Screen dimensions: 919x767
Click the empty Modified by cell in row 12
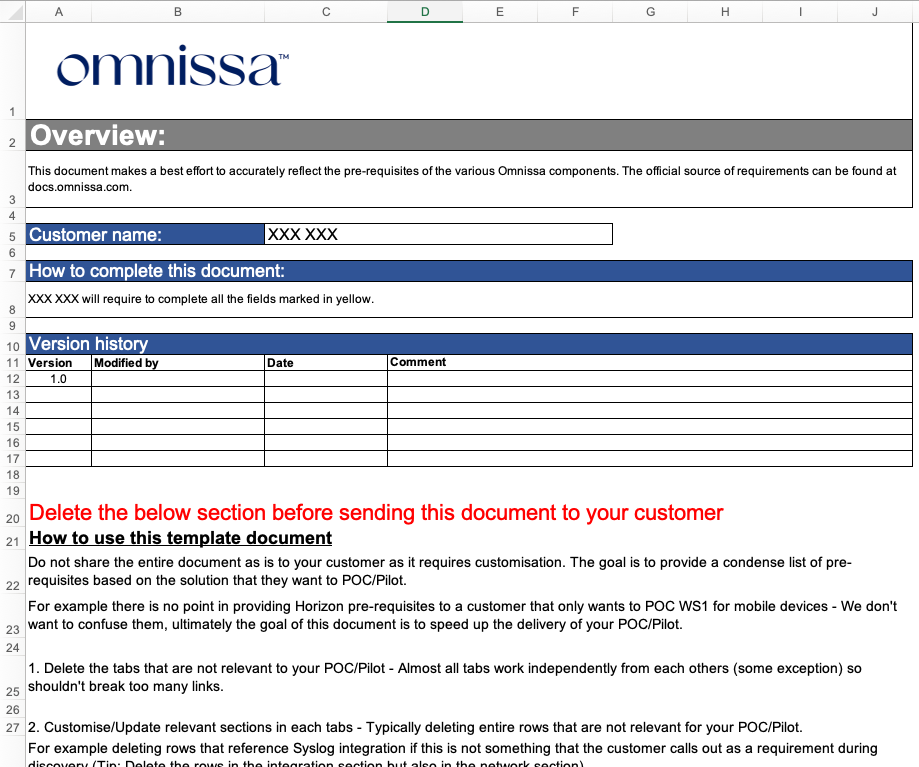click(x=177, y=379)
